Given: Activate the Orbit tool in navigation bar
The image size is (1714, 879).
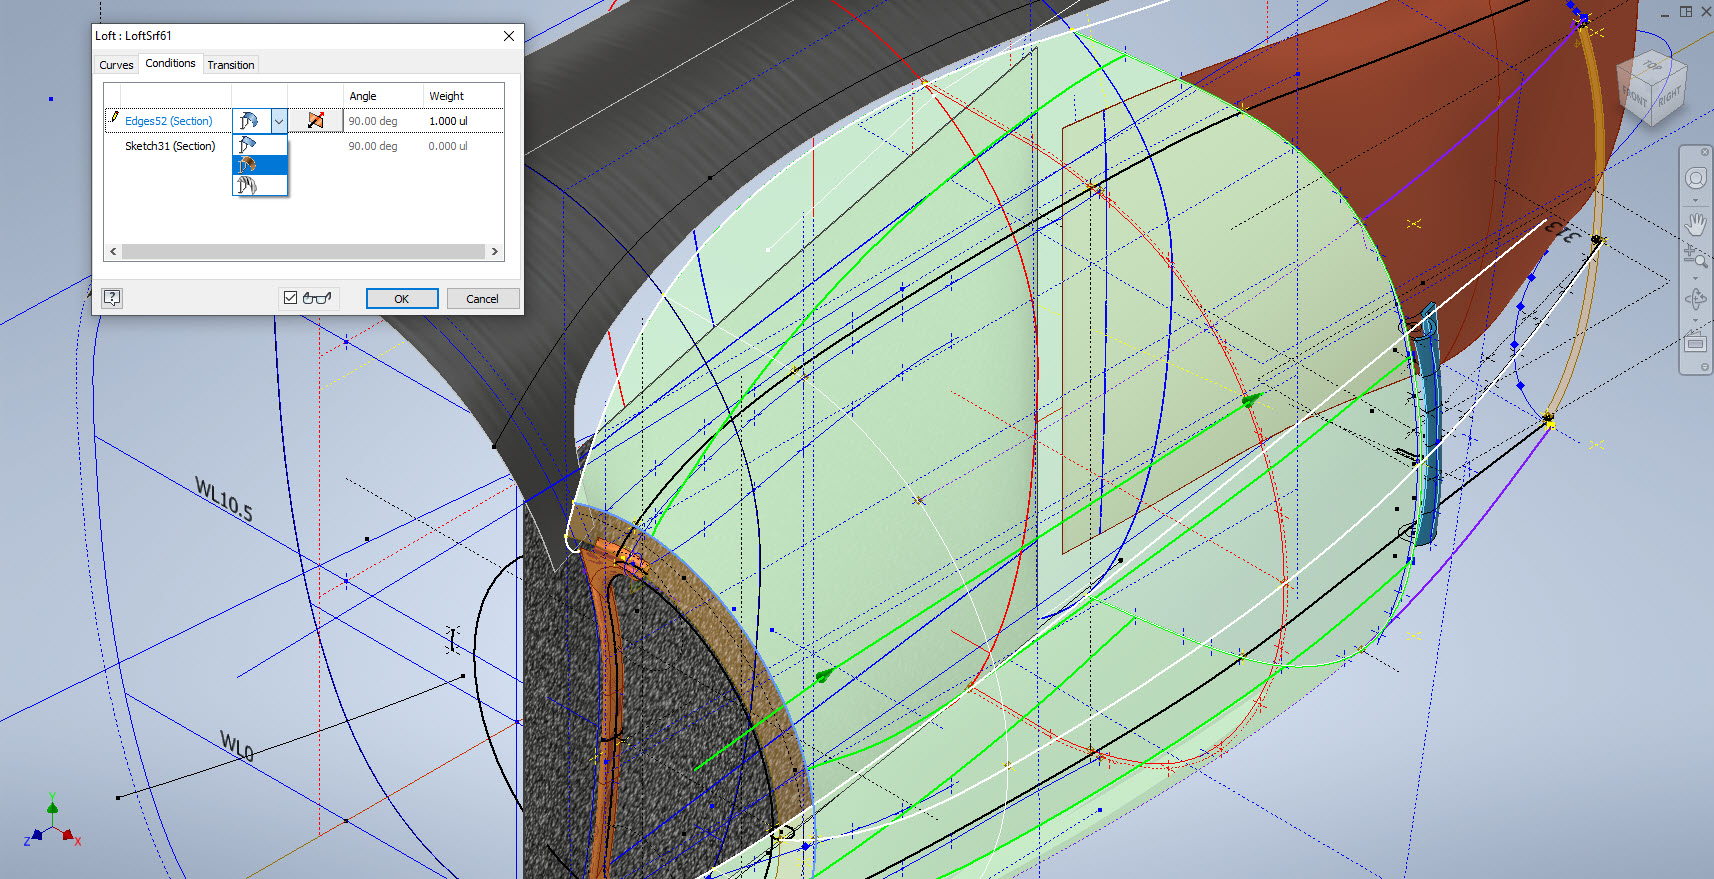Looking at the screenshot, I should tap(1696, 299).
